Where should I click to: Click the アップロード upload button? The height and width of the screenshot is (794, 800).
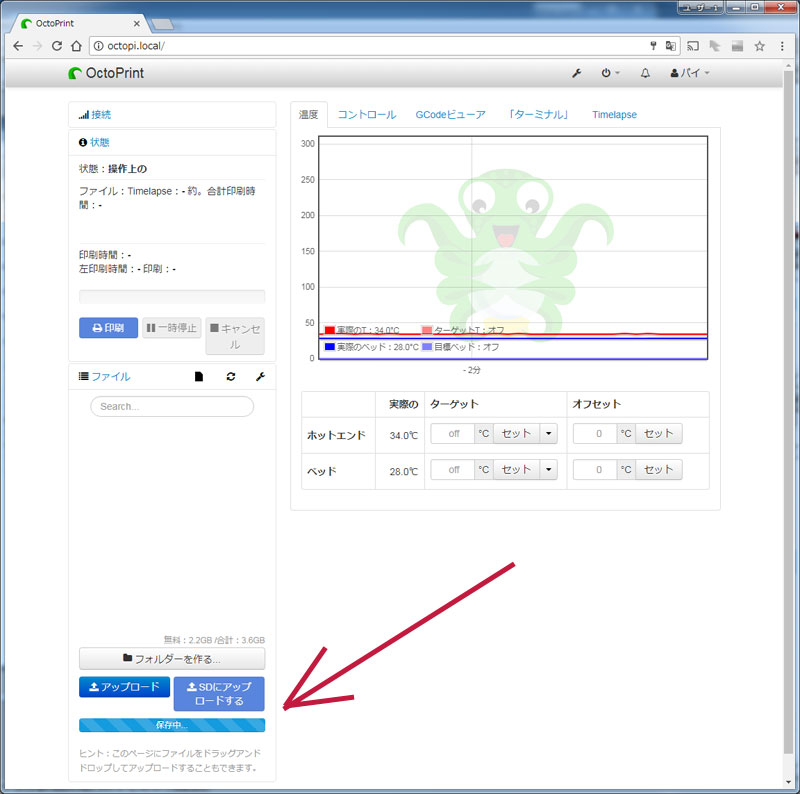click(124, 687)
